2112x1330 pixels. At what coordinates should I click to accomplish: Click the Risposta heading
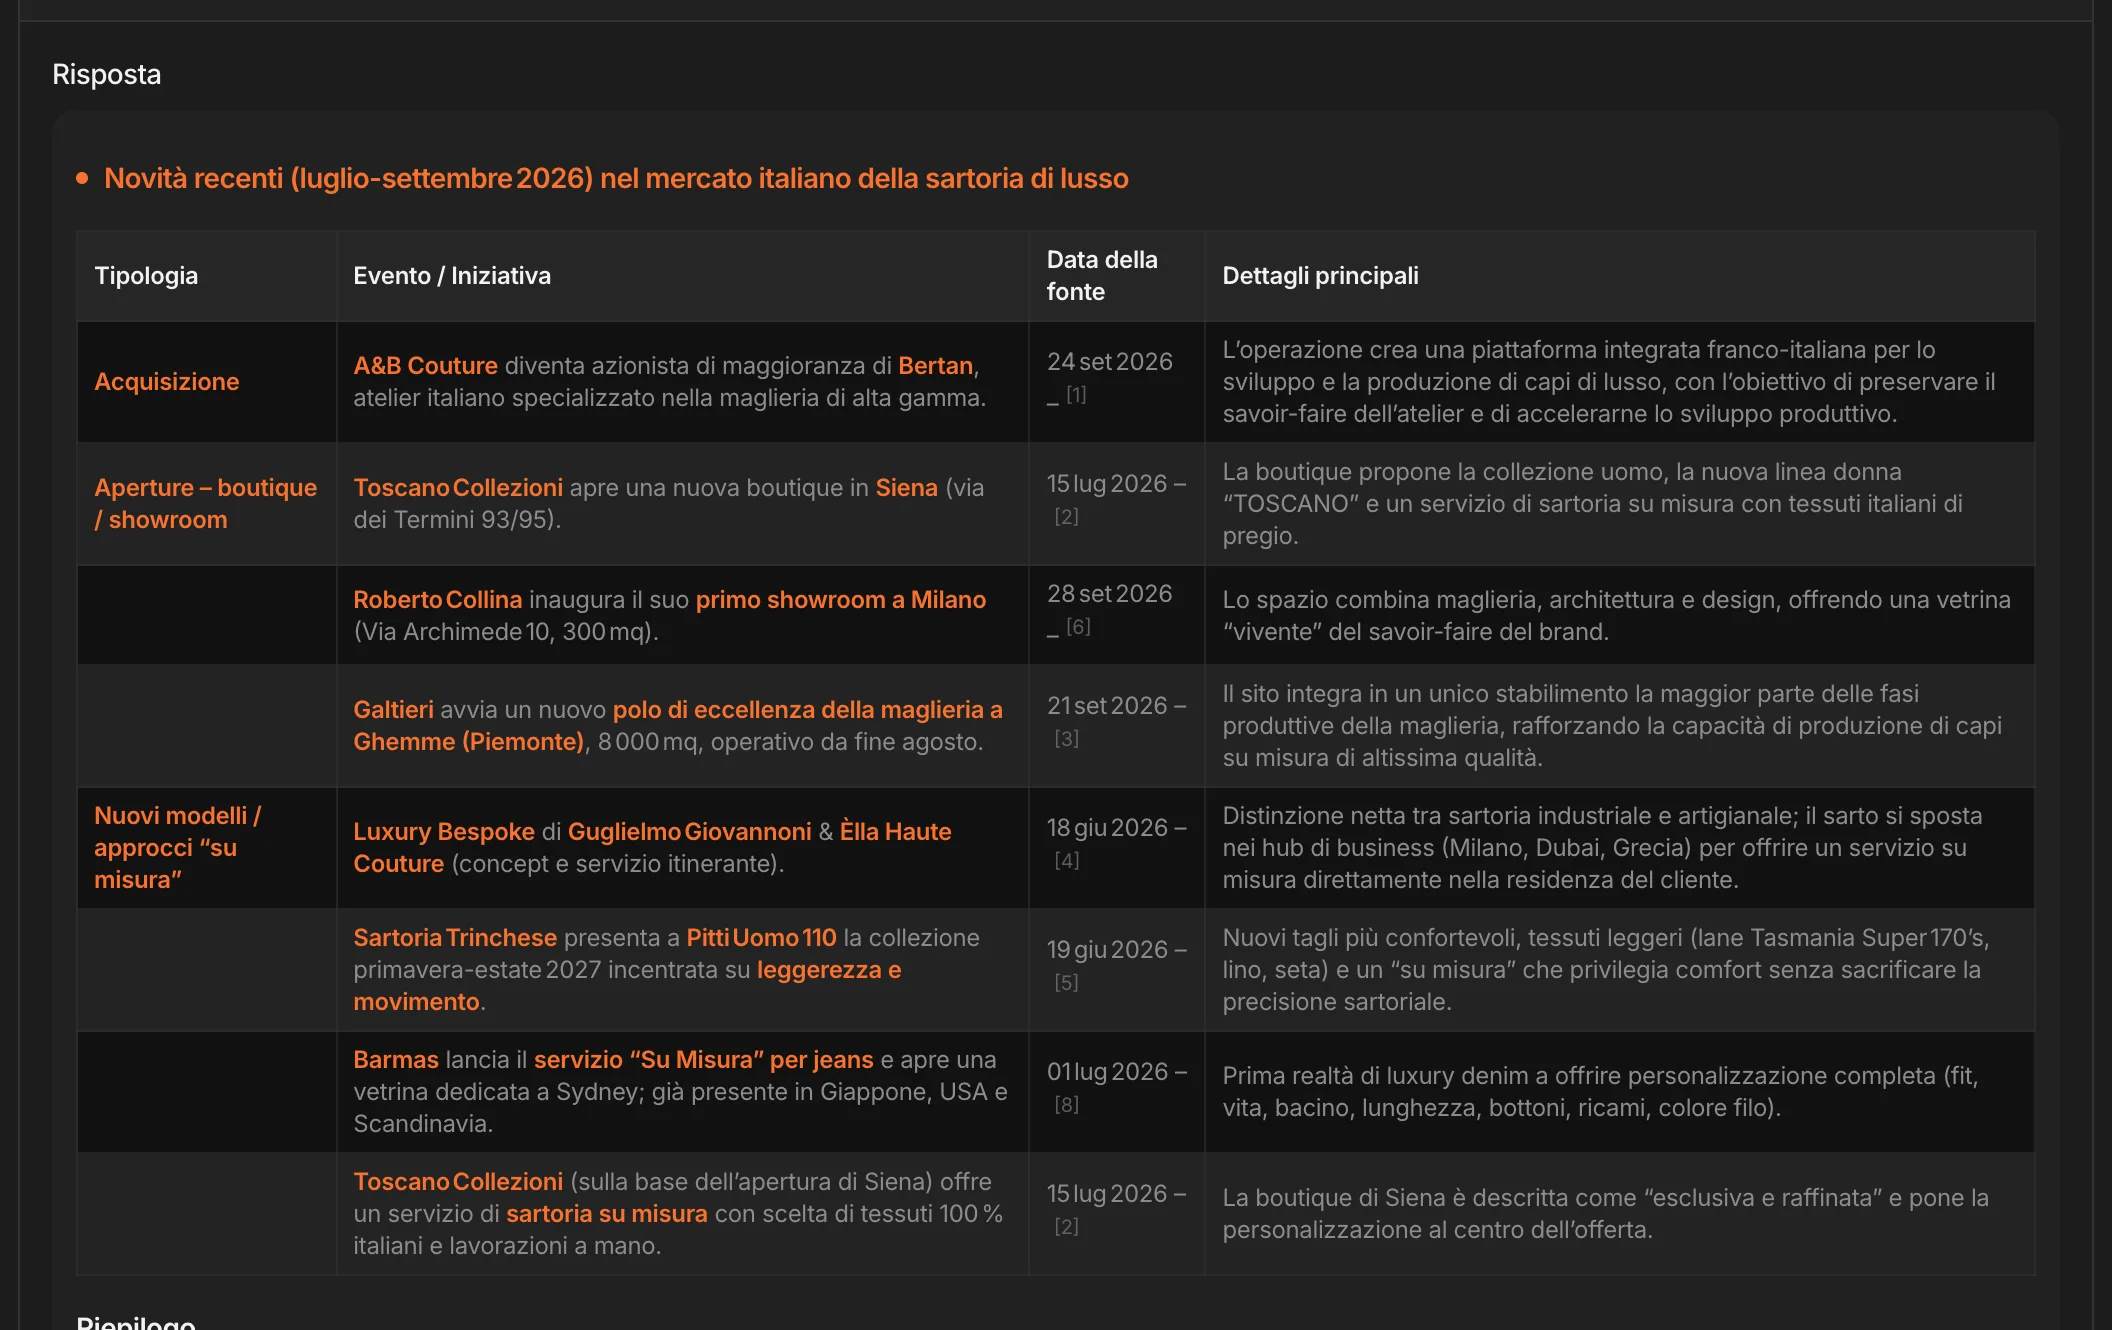coord(106,74)
